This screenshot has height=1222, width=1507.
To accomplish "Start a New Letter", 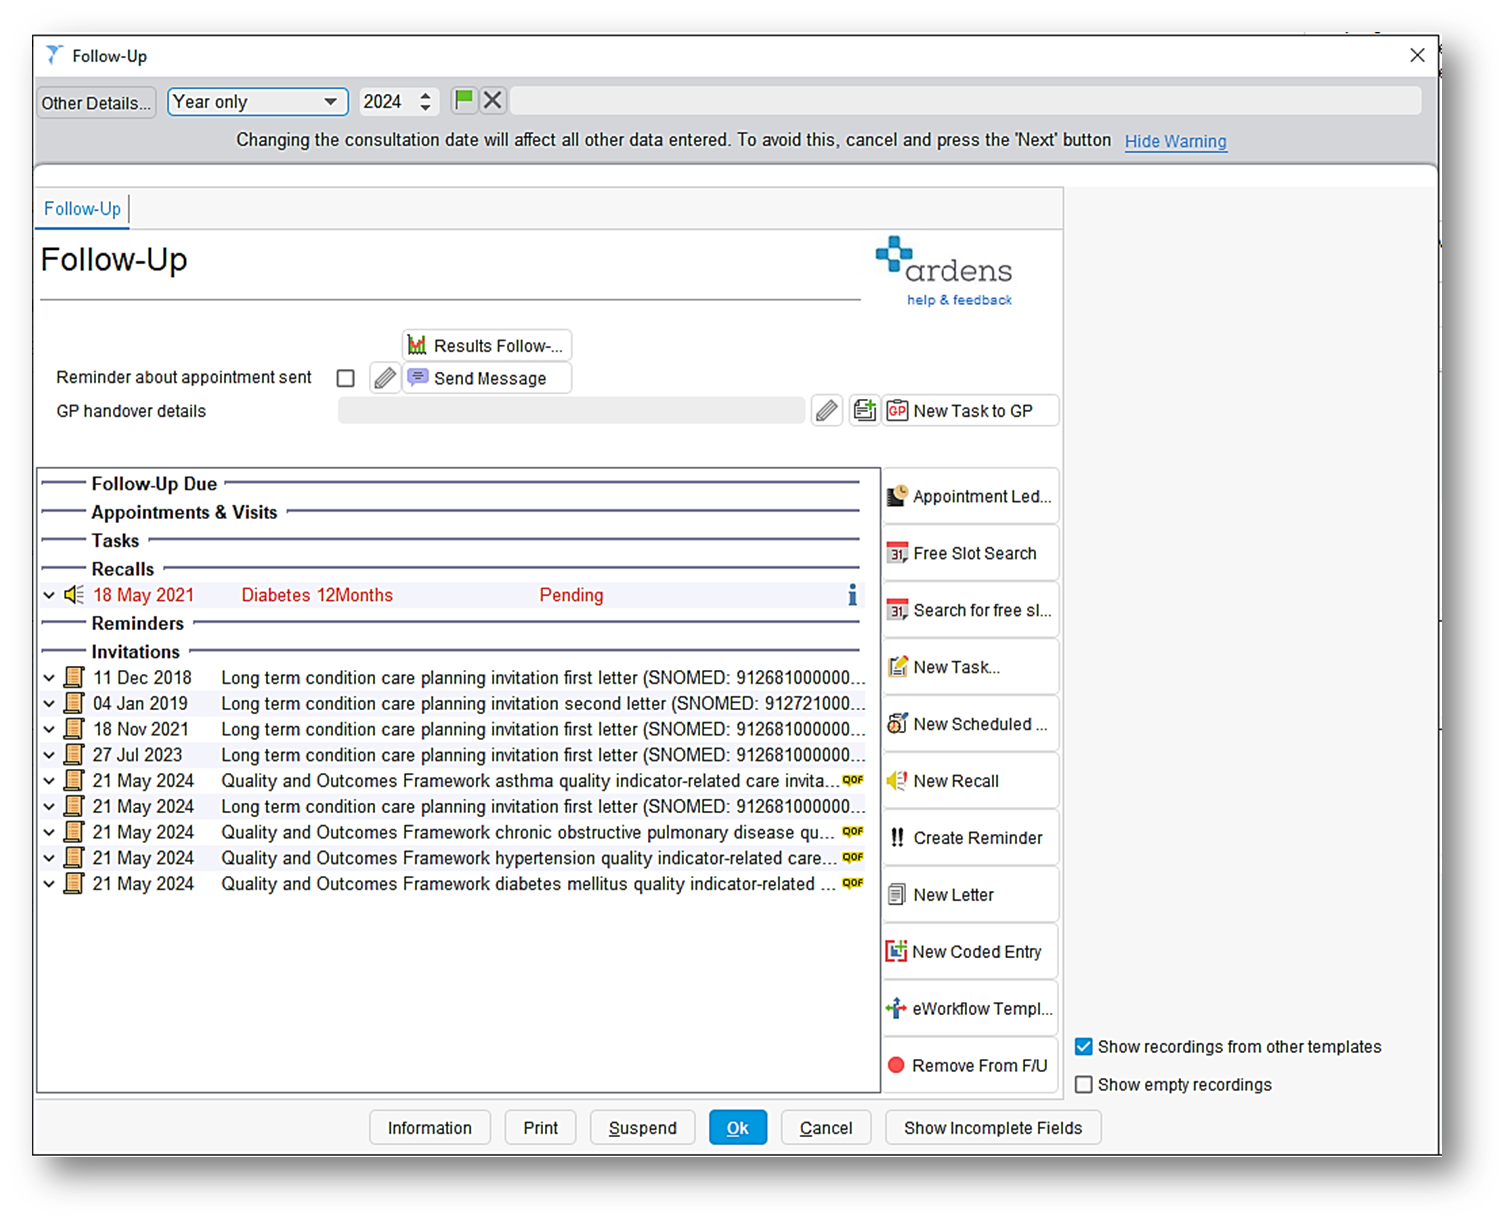I will 970,895.
